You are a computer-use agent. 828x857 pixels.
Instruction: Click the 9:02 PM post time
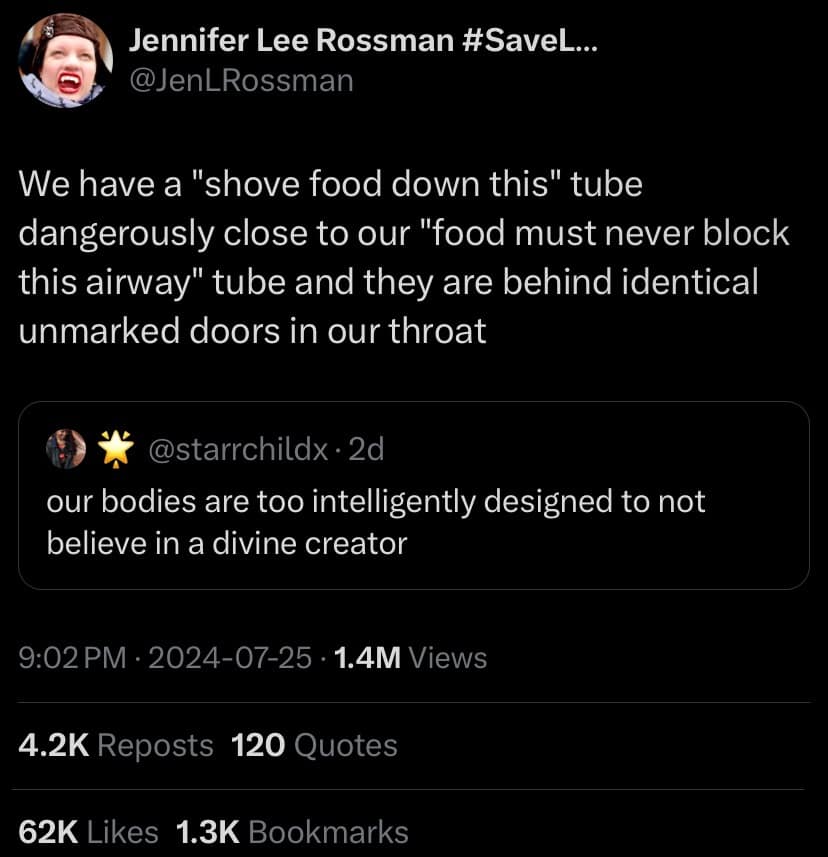coord(73,658)
